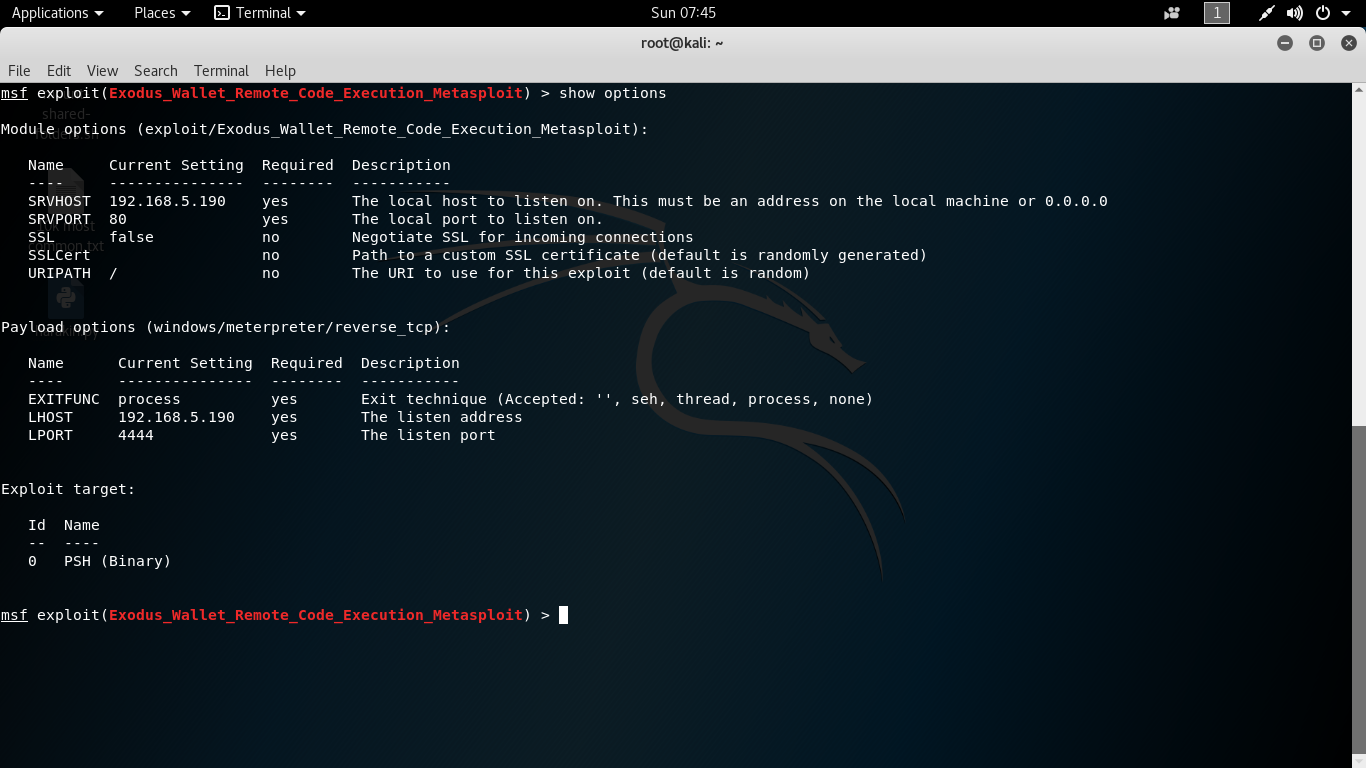Click the 'yes' Required value in SRVPORT row
Viewport: 1366px width, 768px height.
[275, 219]
